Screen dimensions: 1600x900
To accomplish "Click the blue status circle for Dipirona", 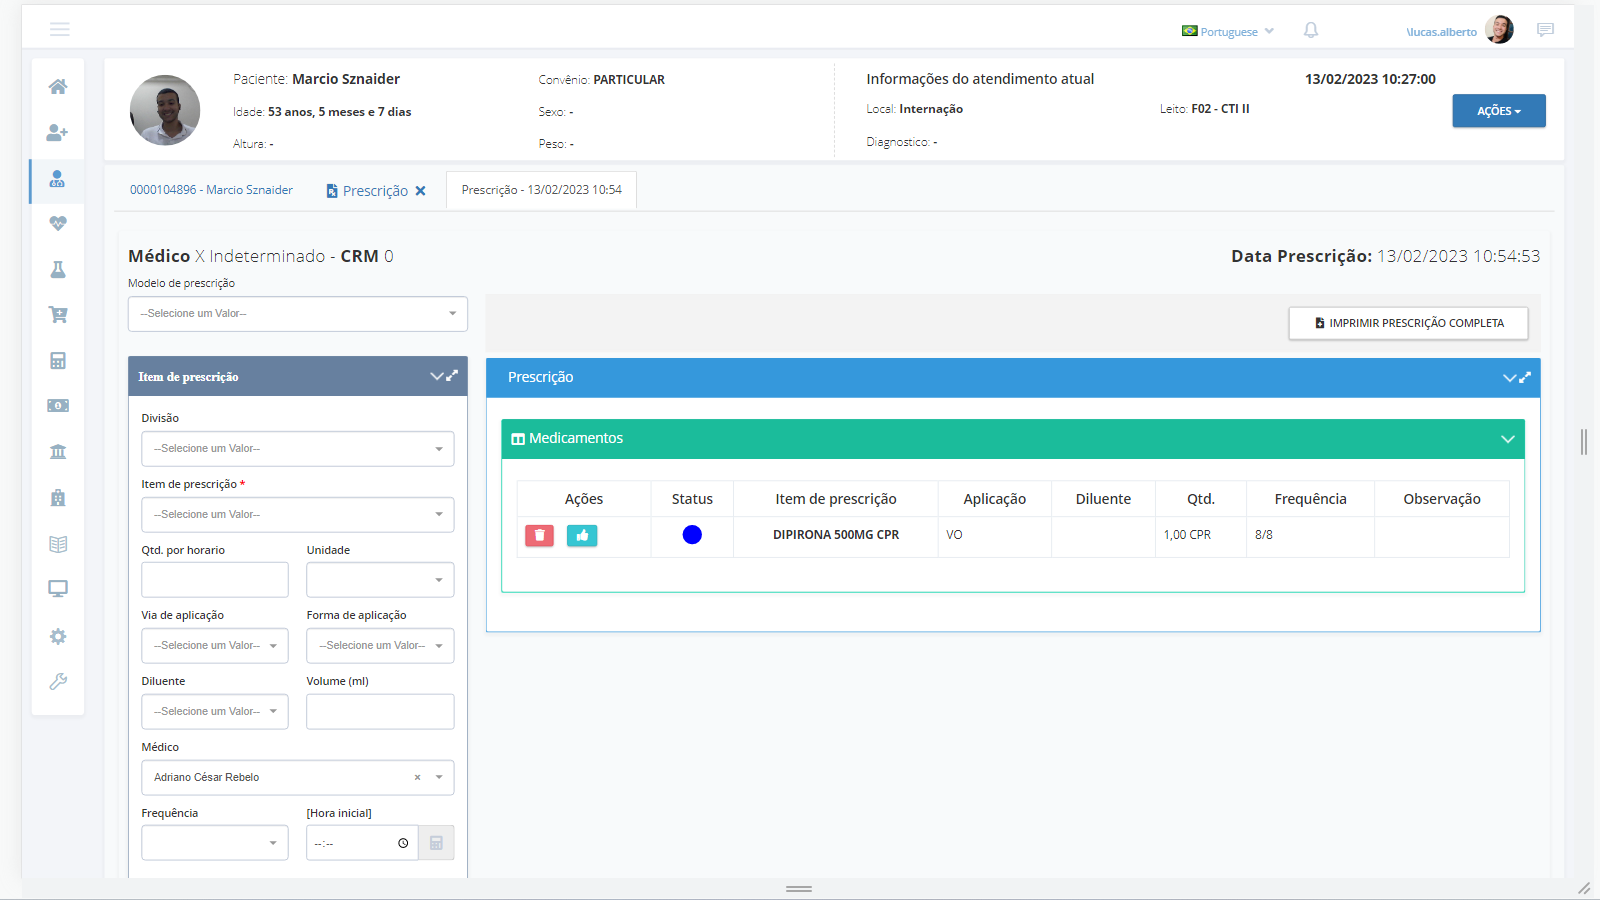I will (x=692, y=535).
